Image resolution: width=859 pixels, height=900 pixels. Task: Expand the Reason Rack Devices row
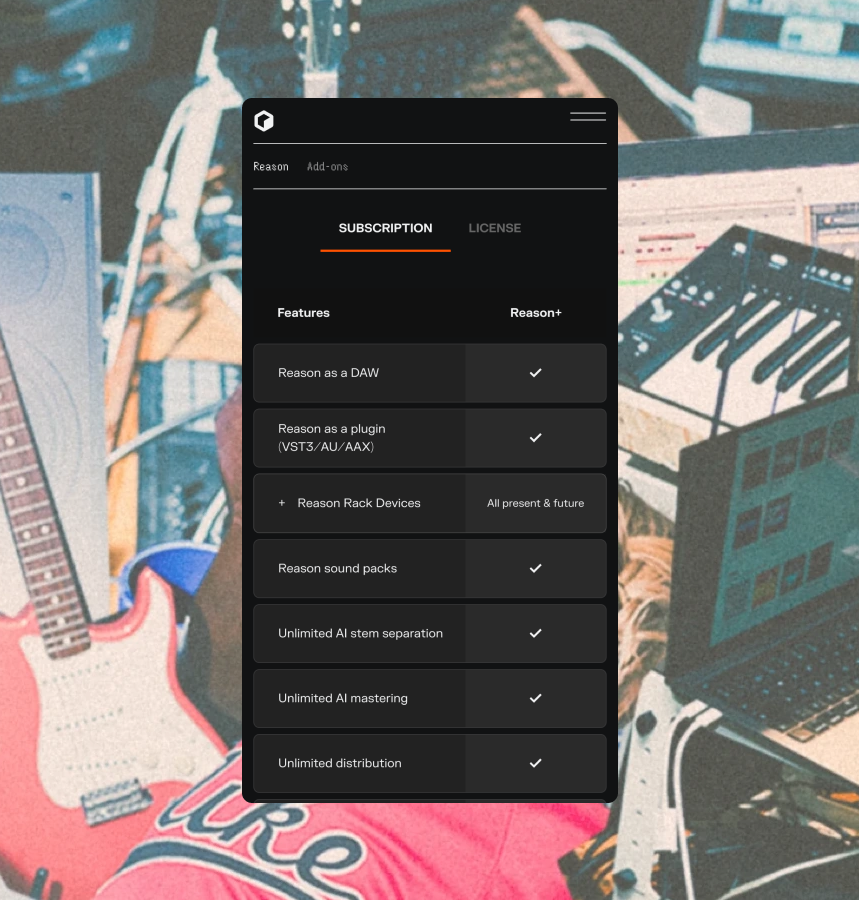pos(282,503)
